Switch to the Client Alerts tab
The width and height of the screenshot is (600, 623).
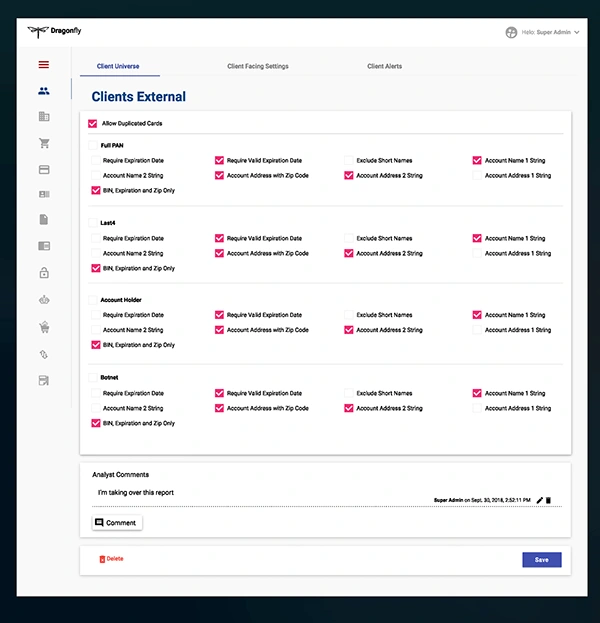(x=385, y=66)
